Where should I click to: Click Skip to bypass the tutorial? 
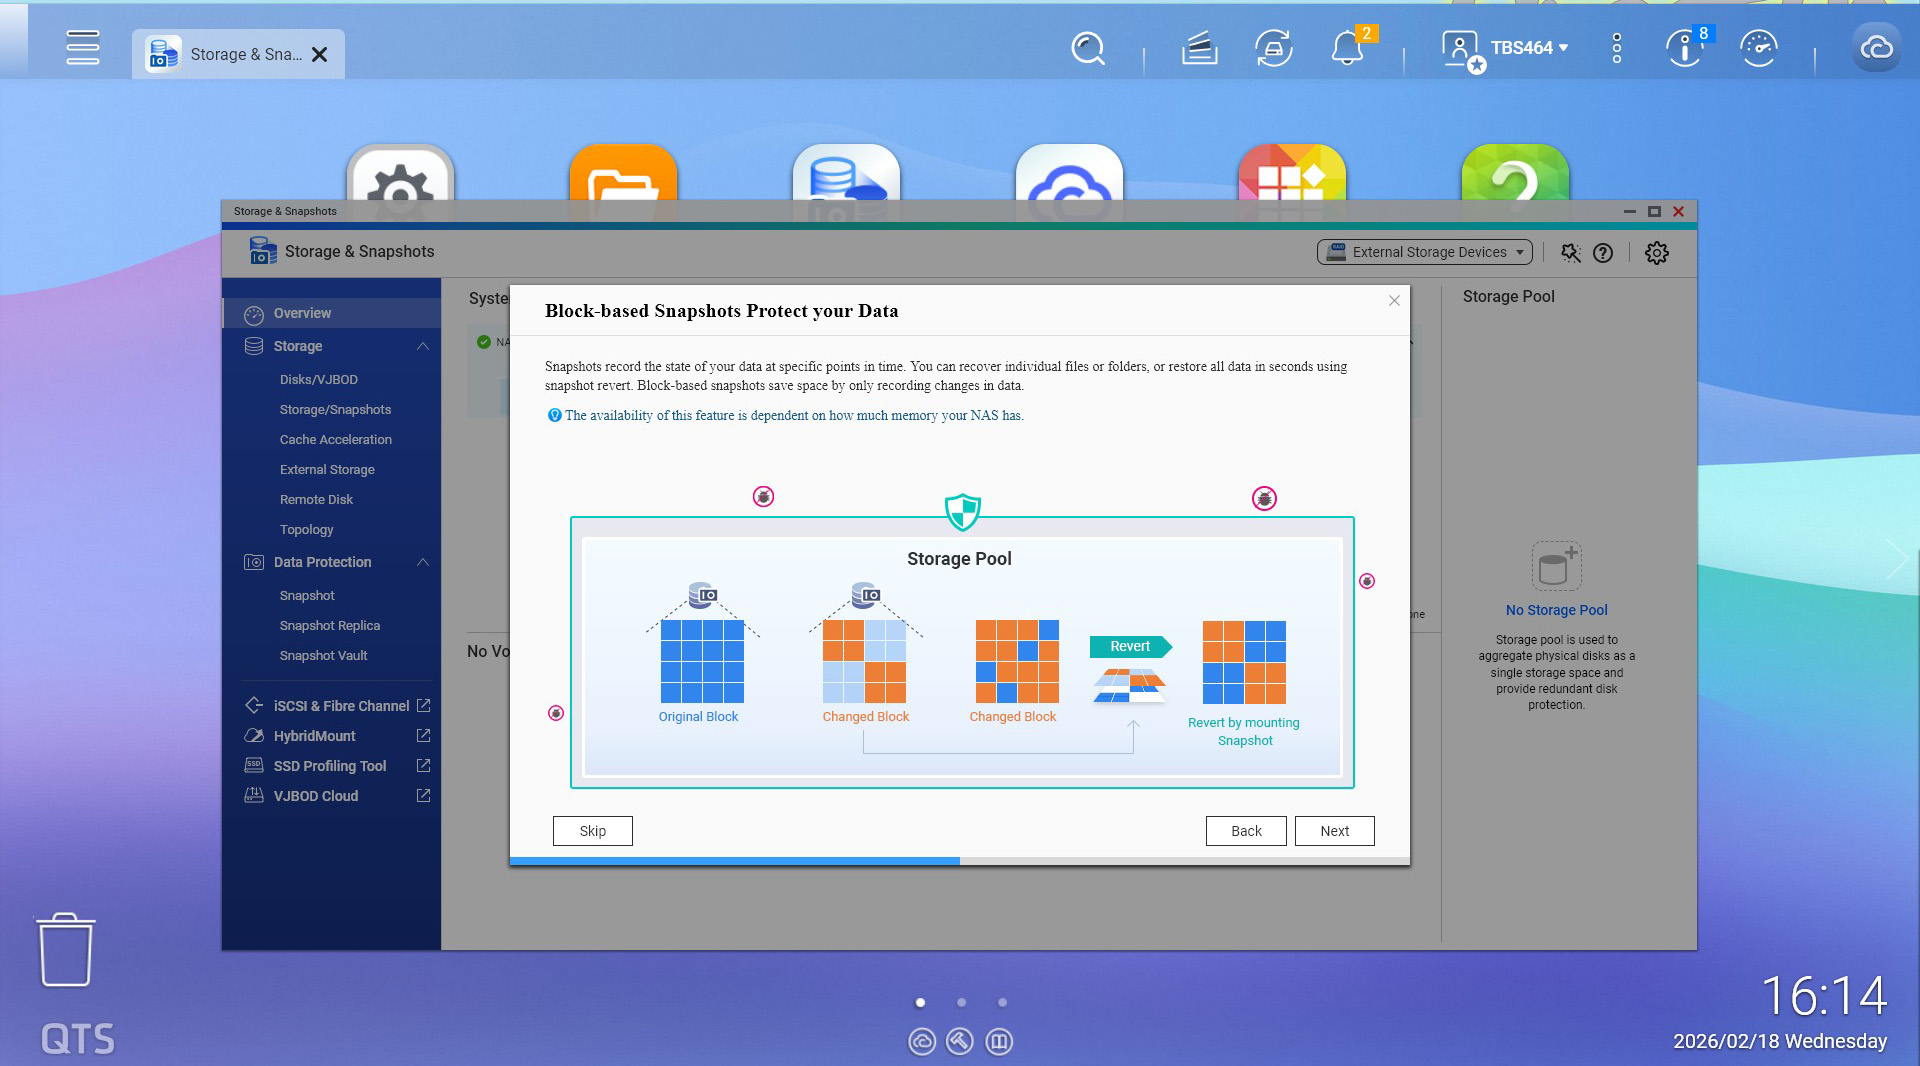[592, 831]
